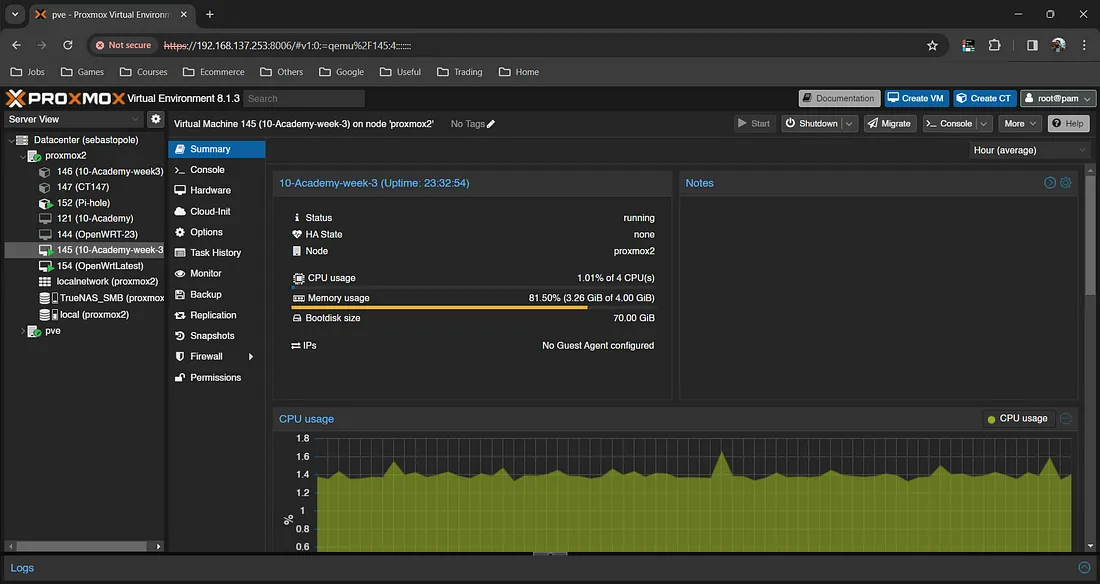Open the Hour (average) timeframe dropdown
This screenshot has width=1100, height=584.
(x=1029, y=150)
